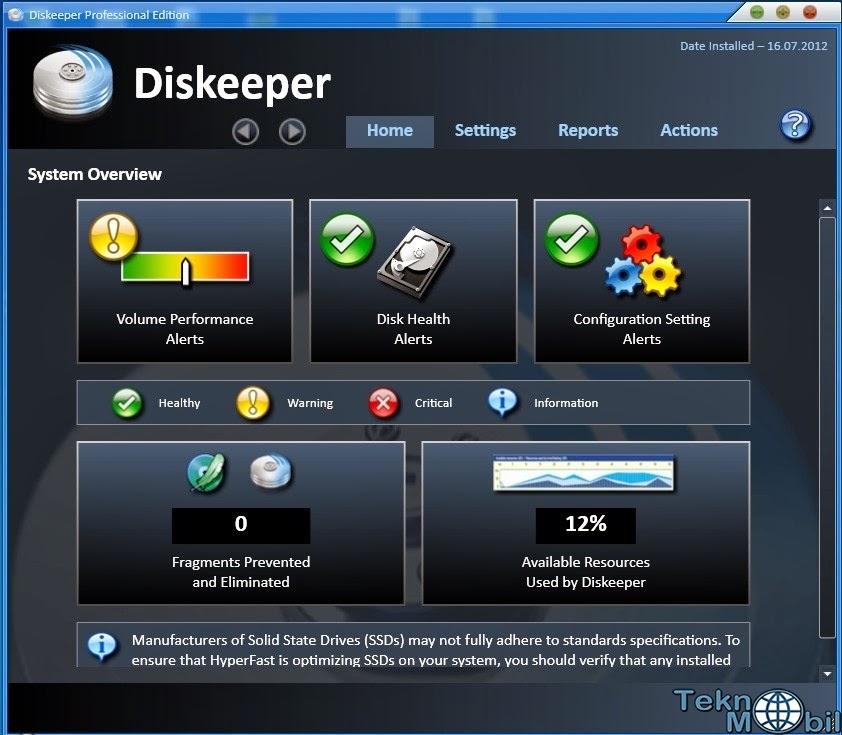Click the fragments count value 0
Screen dimensions: 842x735
[x=241, y=525]
